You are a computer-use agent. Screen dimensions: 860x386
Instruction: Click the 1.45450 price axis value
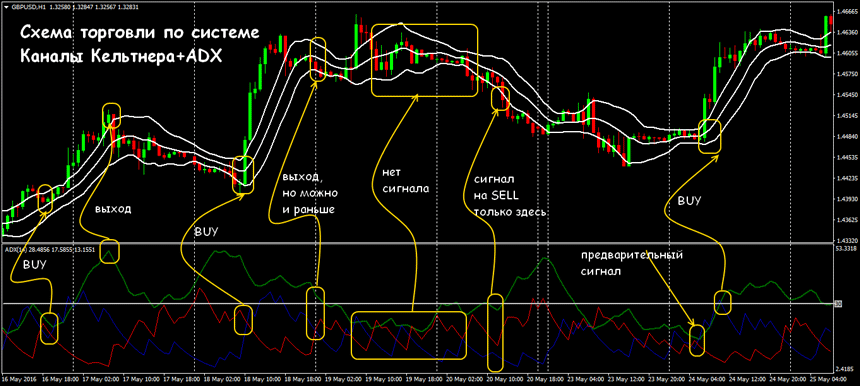[847, 95]
